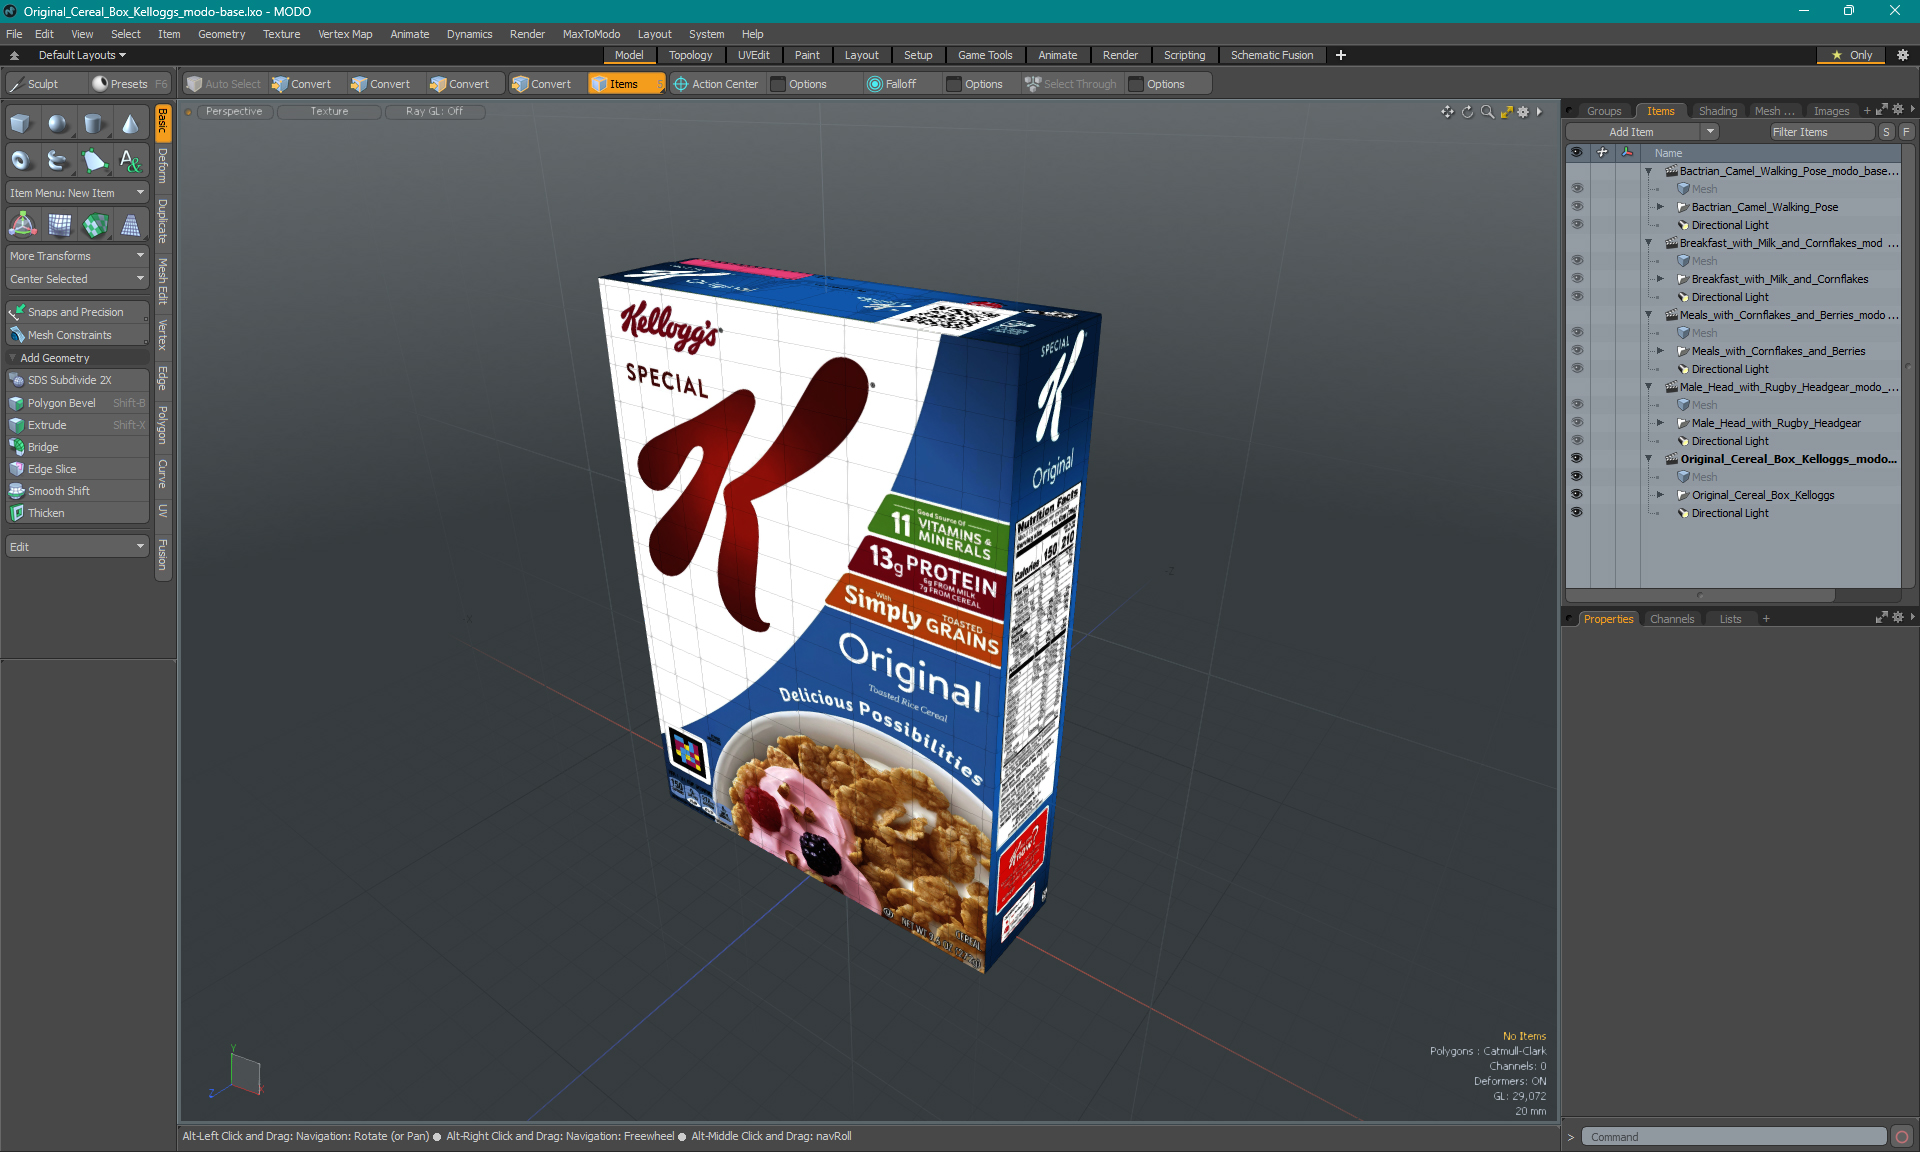Open More Transforms dropdown
The width and height of the screenshot is (1920, 1152).
[x=77, y=256]
